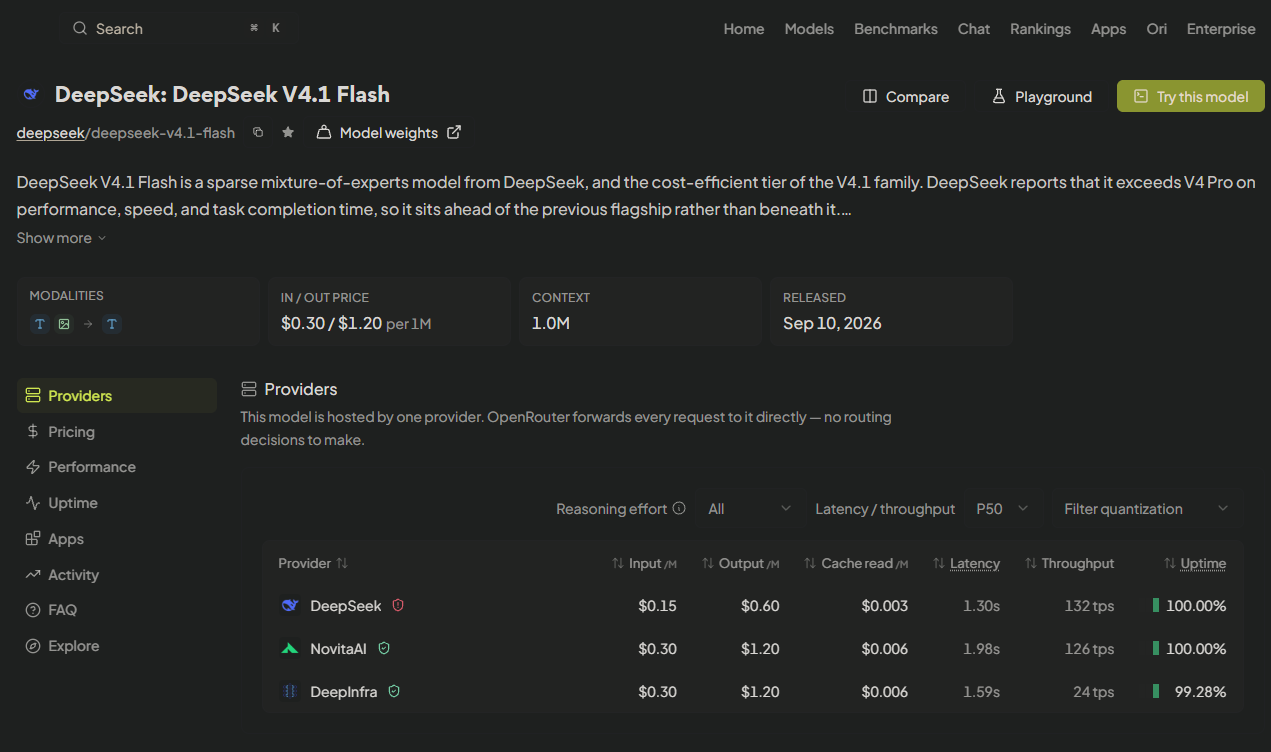
Task: Go to Rankings in the top navigation
Action: click(1040, 29)
